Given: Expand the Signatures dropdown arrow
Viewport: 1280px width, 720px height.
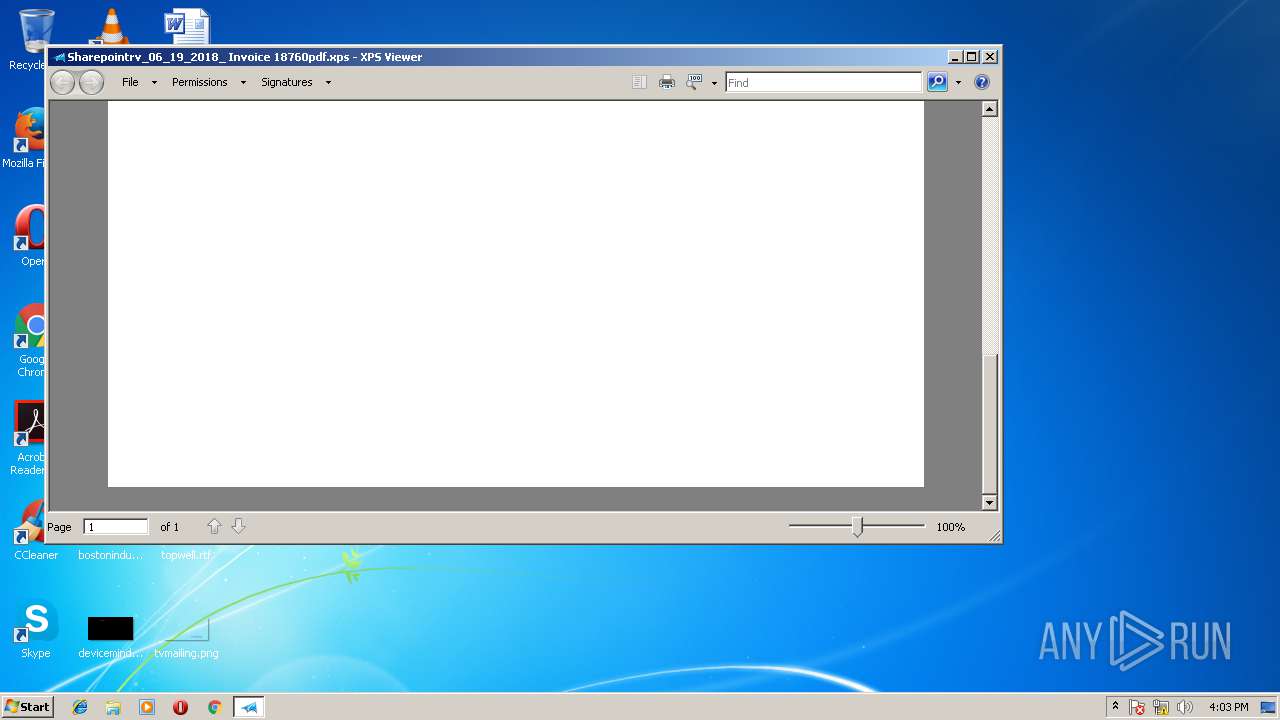Looking at the screenshot, I should (x=328, y=83).
